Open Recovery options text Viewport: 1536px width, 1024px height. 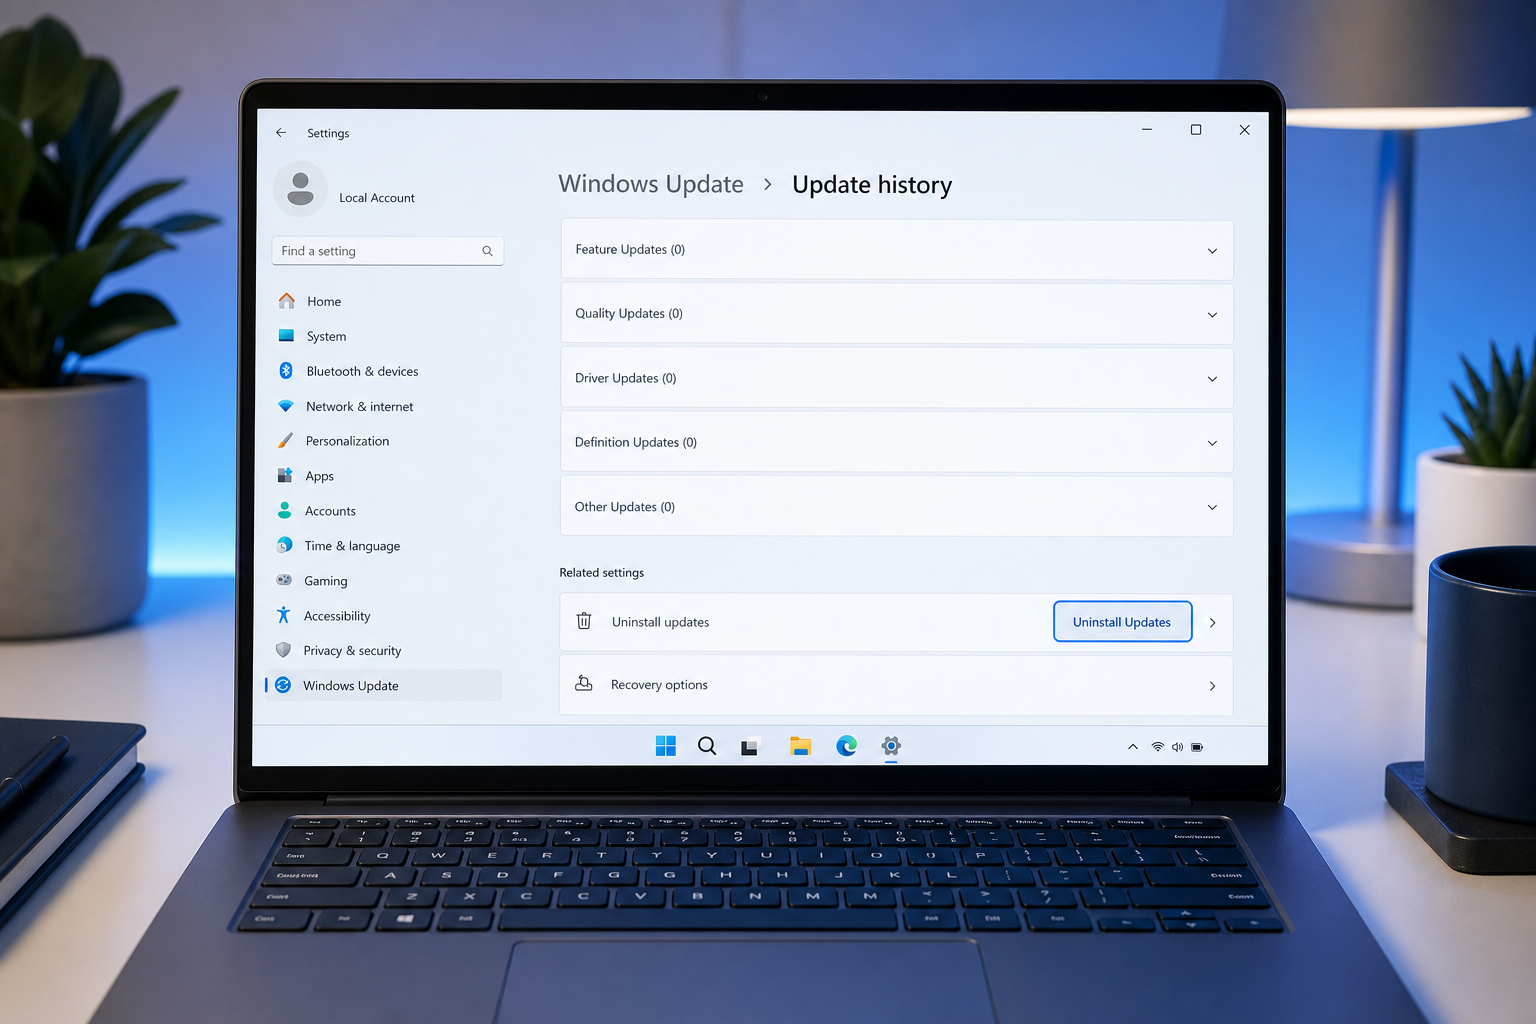pyautogui.click(x=659, y=685)
